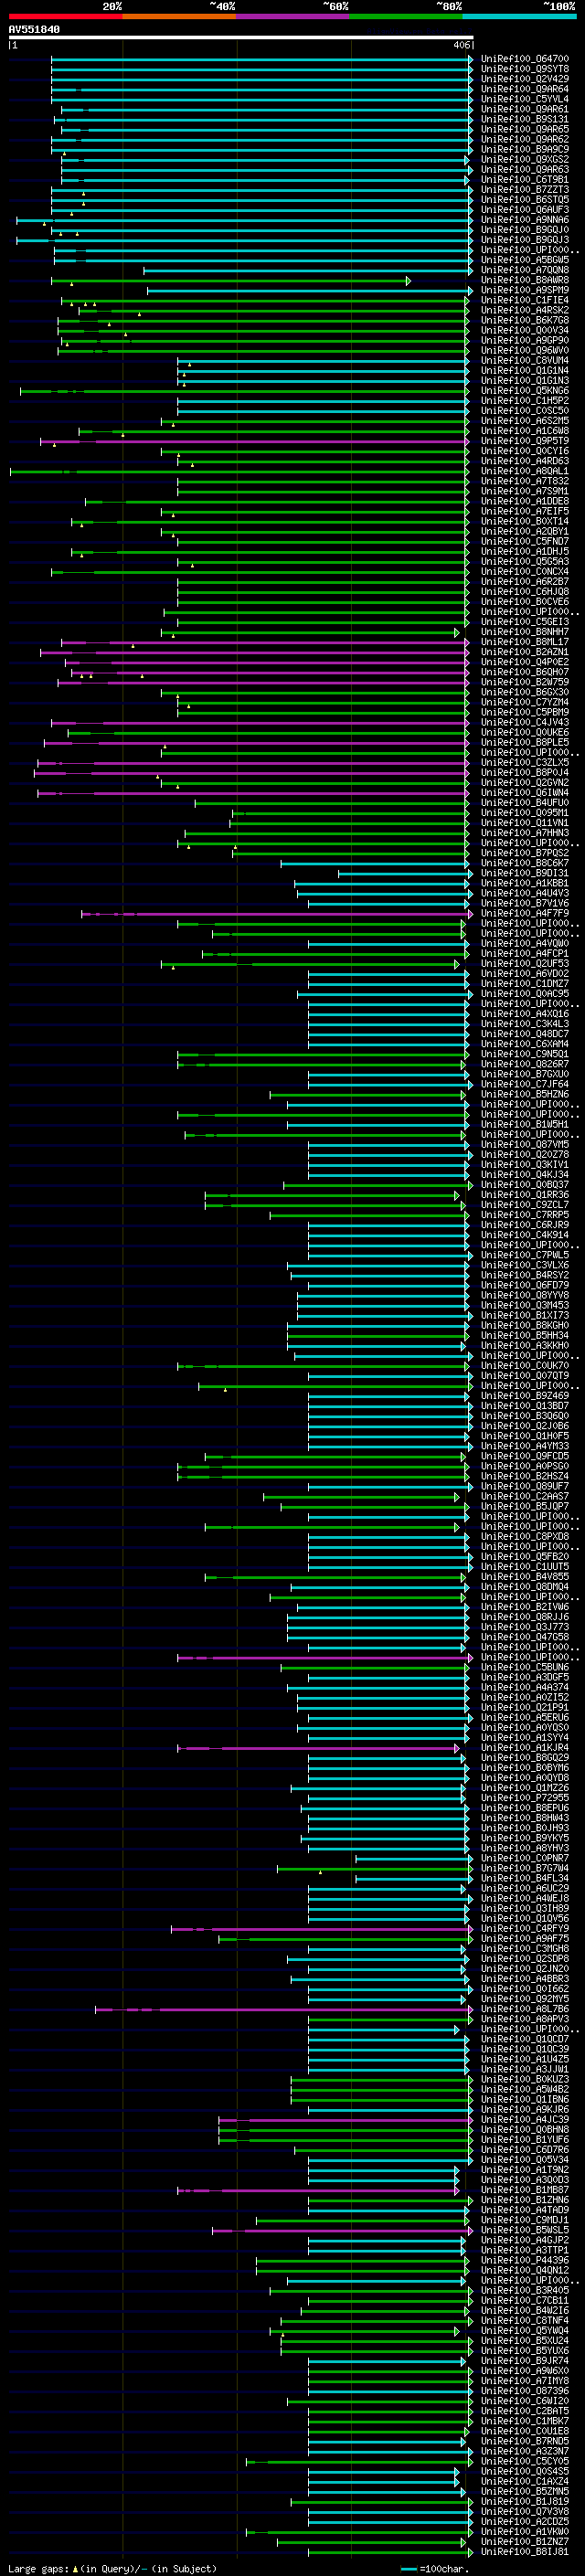Select the UniRef100_Q0BQ37 label
Viewport: 585px width, 2576px height.
pos(524,1185)
